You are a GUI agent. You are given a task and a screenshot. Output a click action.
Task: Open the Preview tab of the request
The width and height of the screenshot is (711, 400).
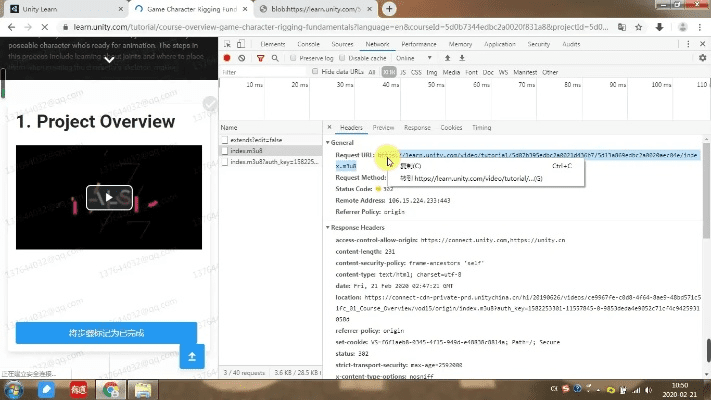[383, 128]
